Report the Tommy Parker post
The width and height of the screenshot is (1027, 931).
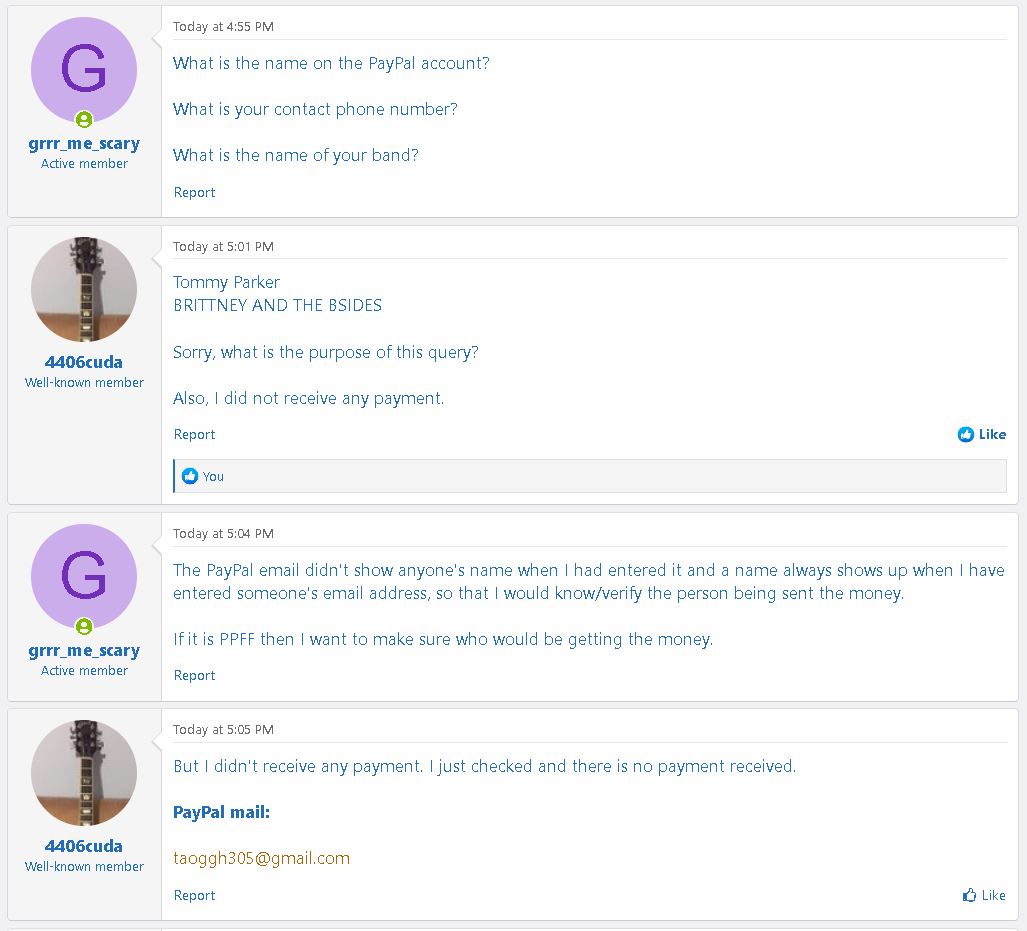(x=194, y=434)
